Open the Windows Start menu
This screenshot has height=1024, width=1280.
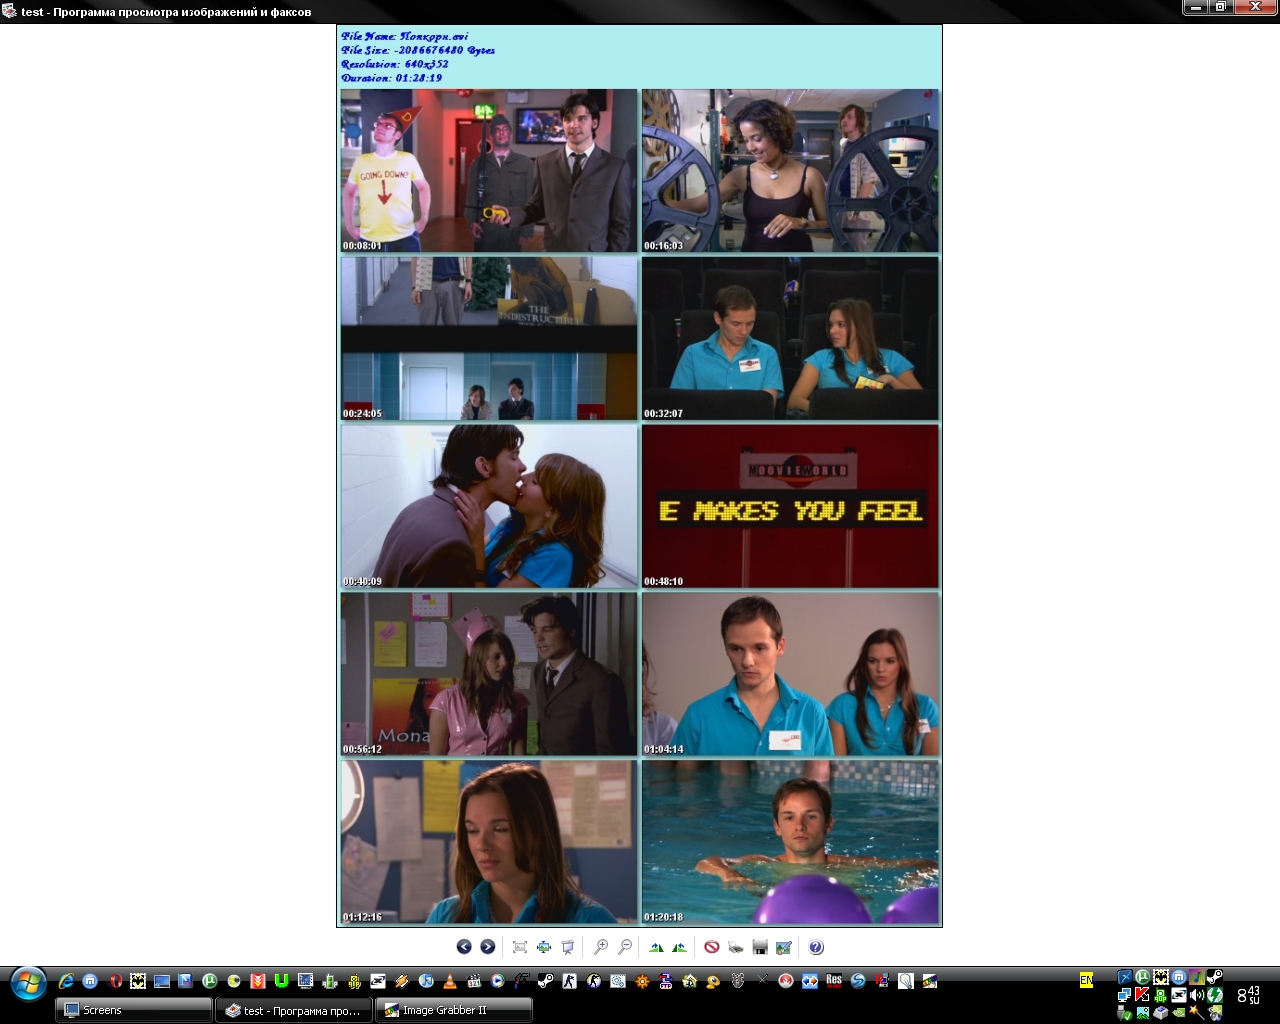point(28,983)
